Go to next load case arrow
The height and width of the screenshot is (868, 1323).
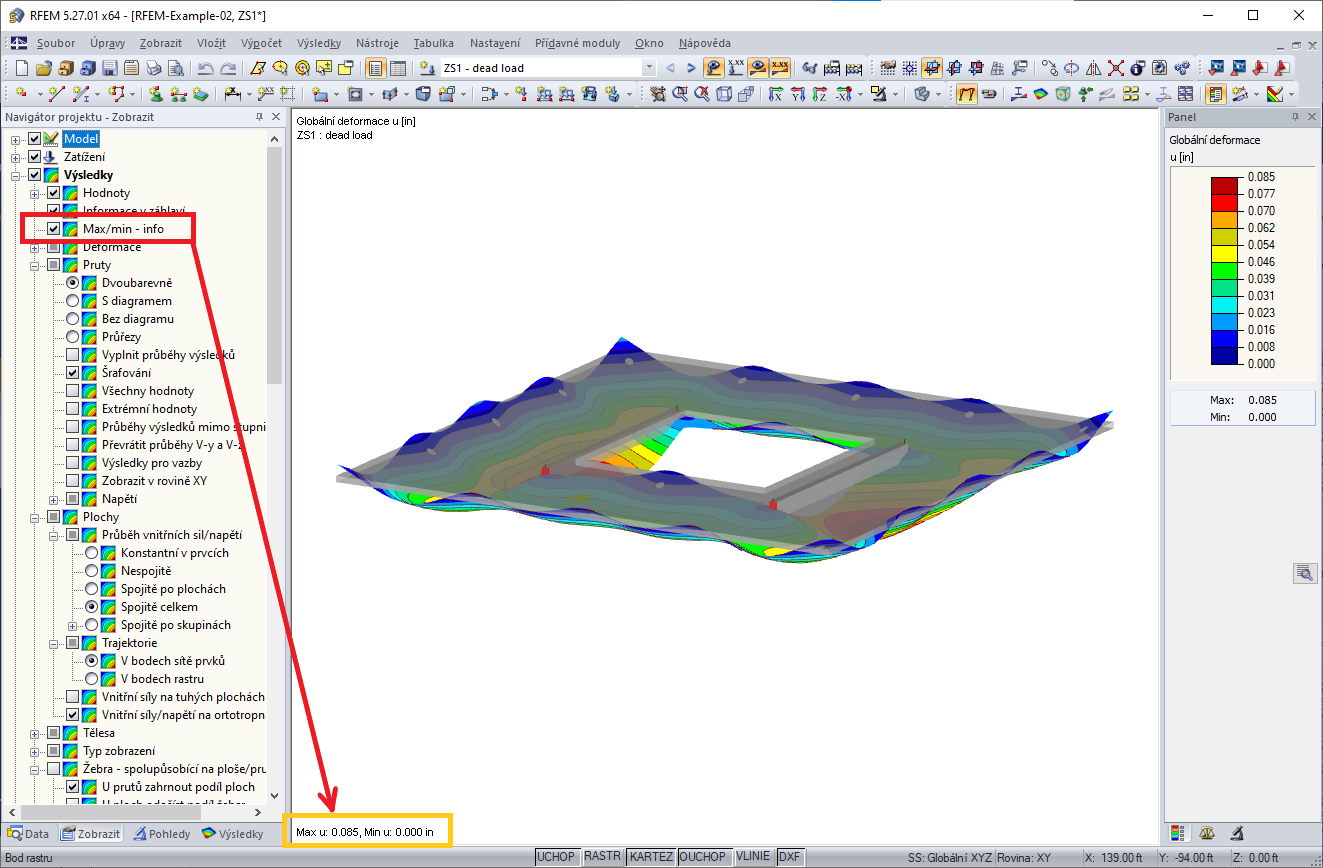click(691, 68)
